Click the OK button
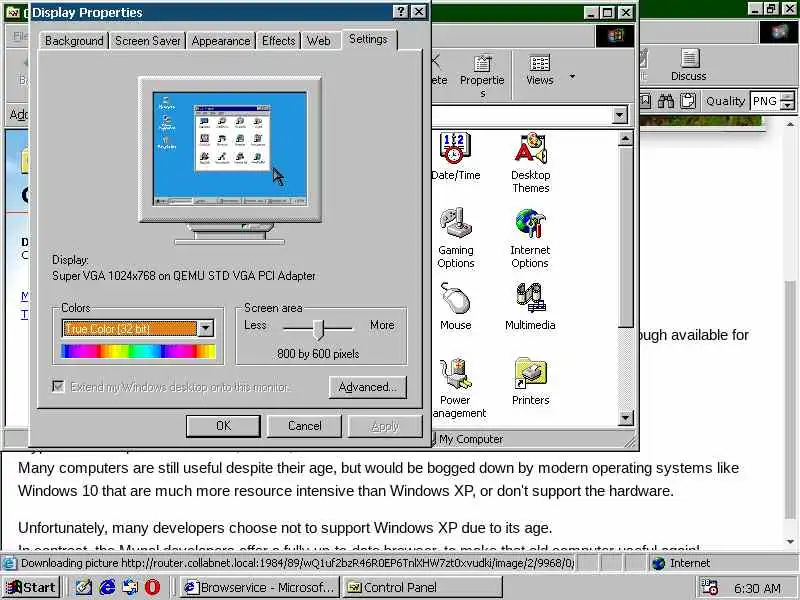This screenshot has width=800, height=600. (x=223, y=426)
